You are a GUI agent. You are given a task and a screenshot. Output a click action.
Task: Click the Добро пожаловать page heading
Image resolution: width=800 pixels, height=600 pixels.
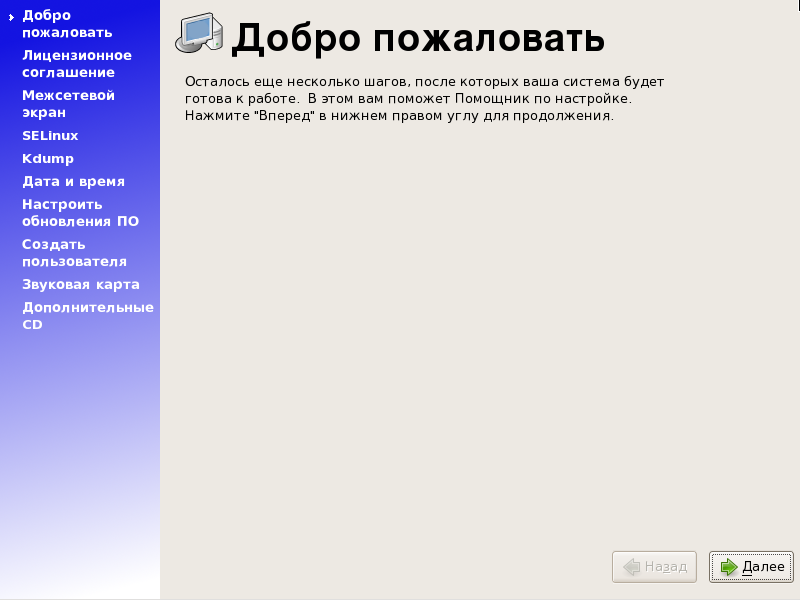tap(418, 38)
